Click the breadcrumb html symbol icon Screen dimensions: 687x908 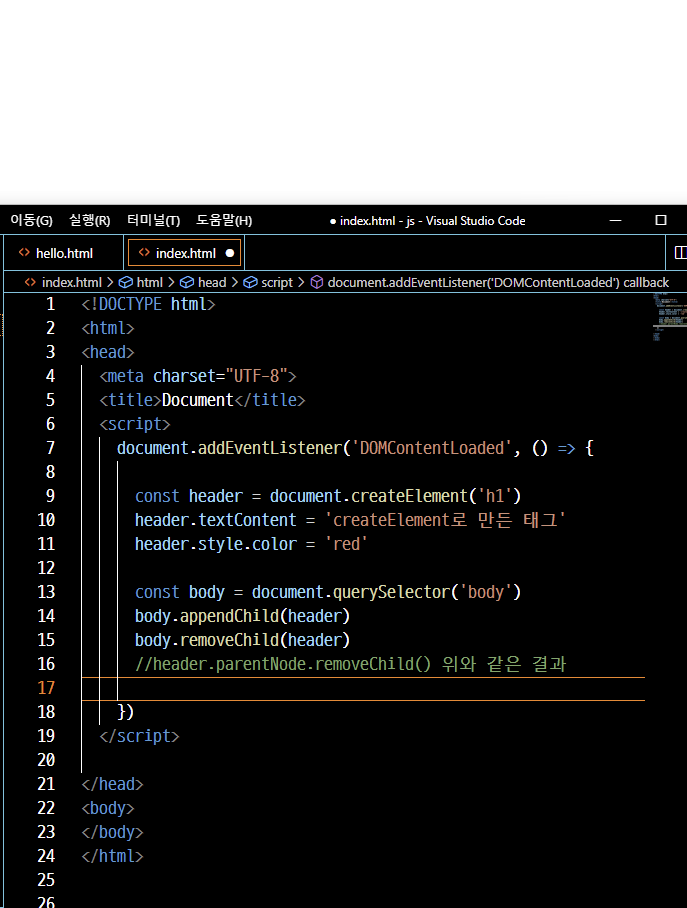pyautogui.click(x=126, y=283)
